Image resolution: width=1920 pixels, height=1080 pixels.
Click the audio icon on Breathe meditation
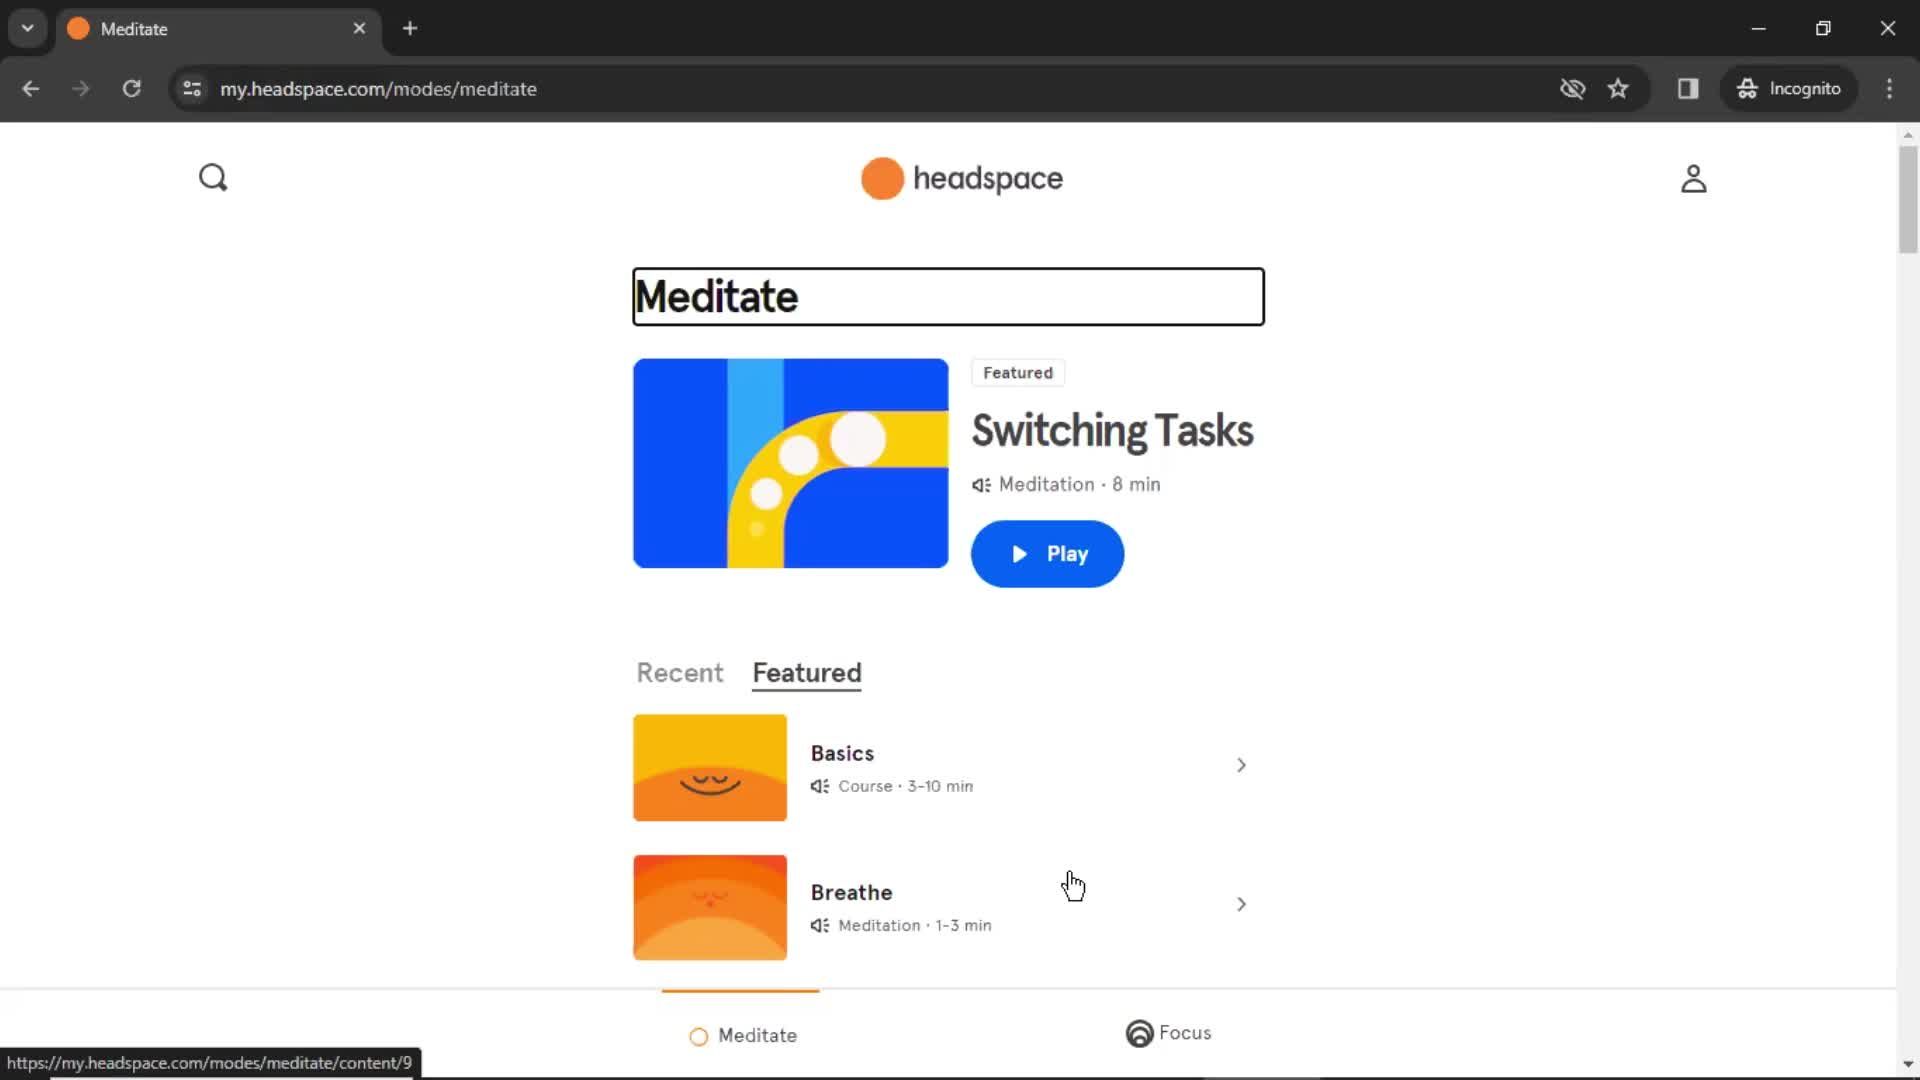click(x=819, y=924)
